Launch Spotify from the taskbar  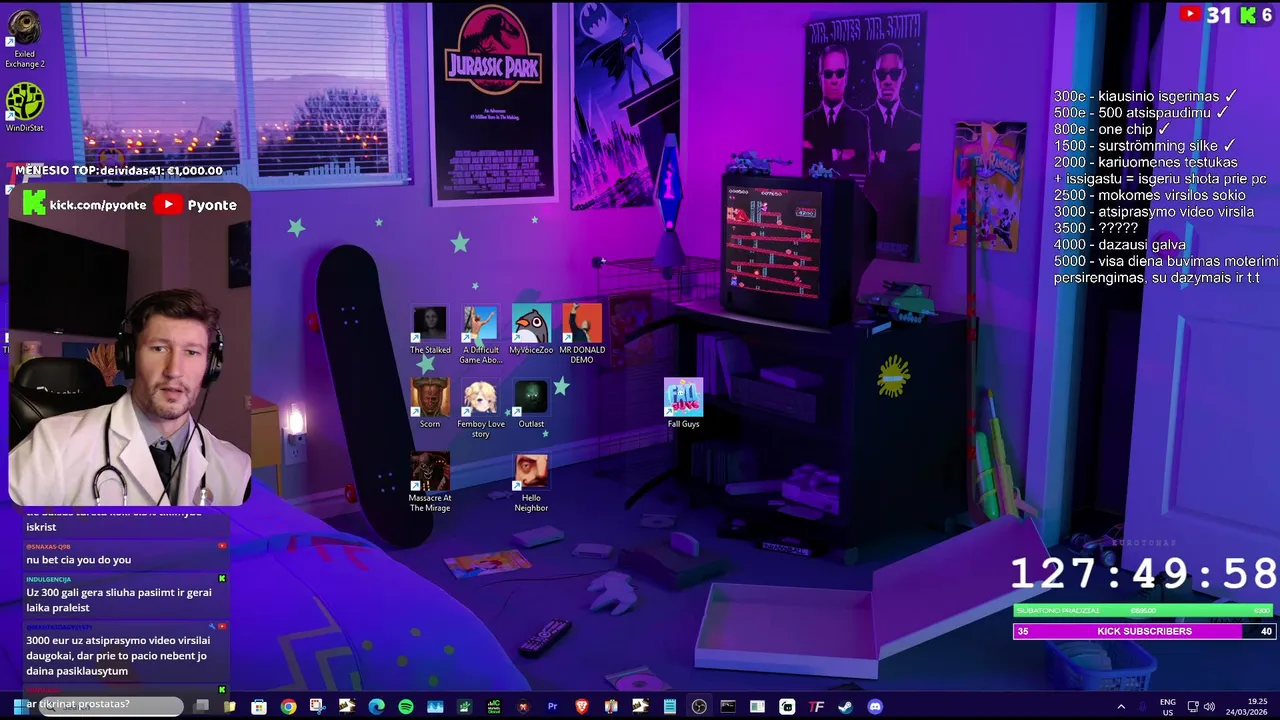(x=406, y=707)
